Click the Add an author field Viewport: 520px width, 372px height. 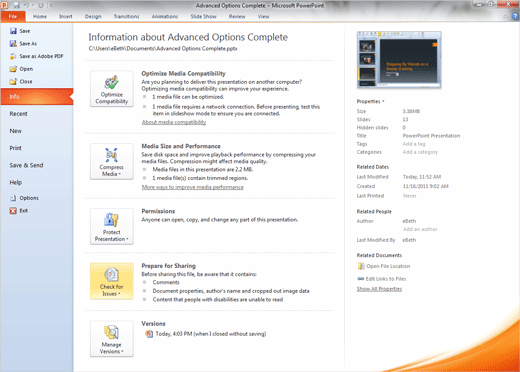point(420,229)
